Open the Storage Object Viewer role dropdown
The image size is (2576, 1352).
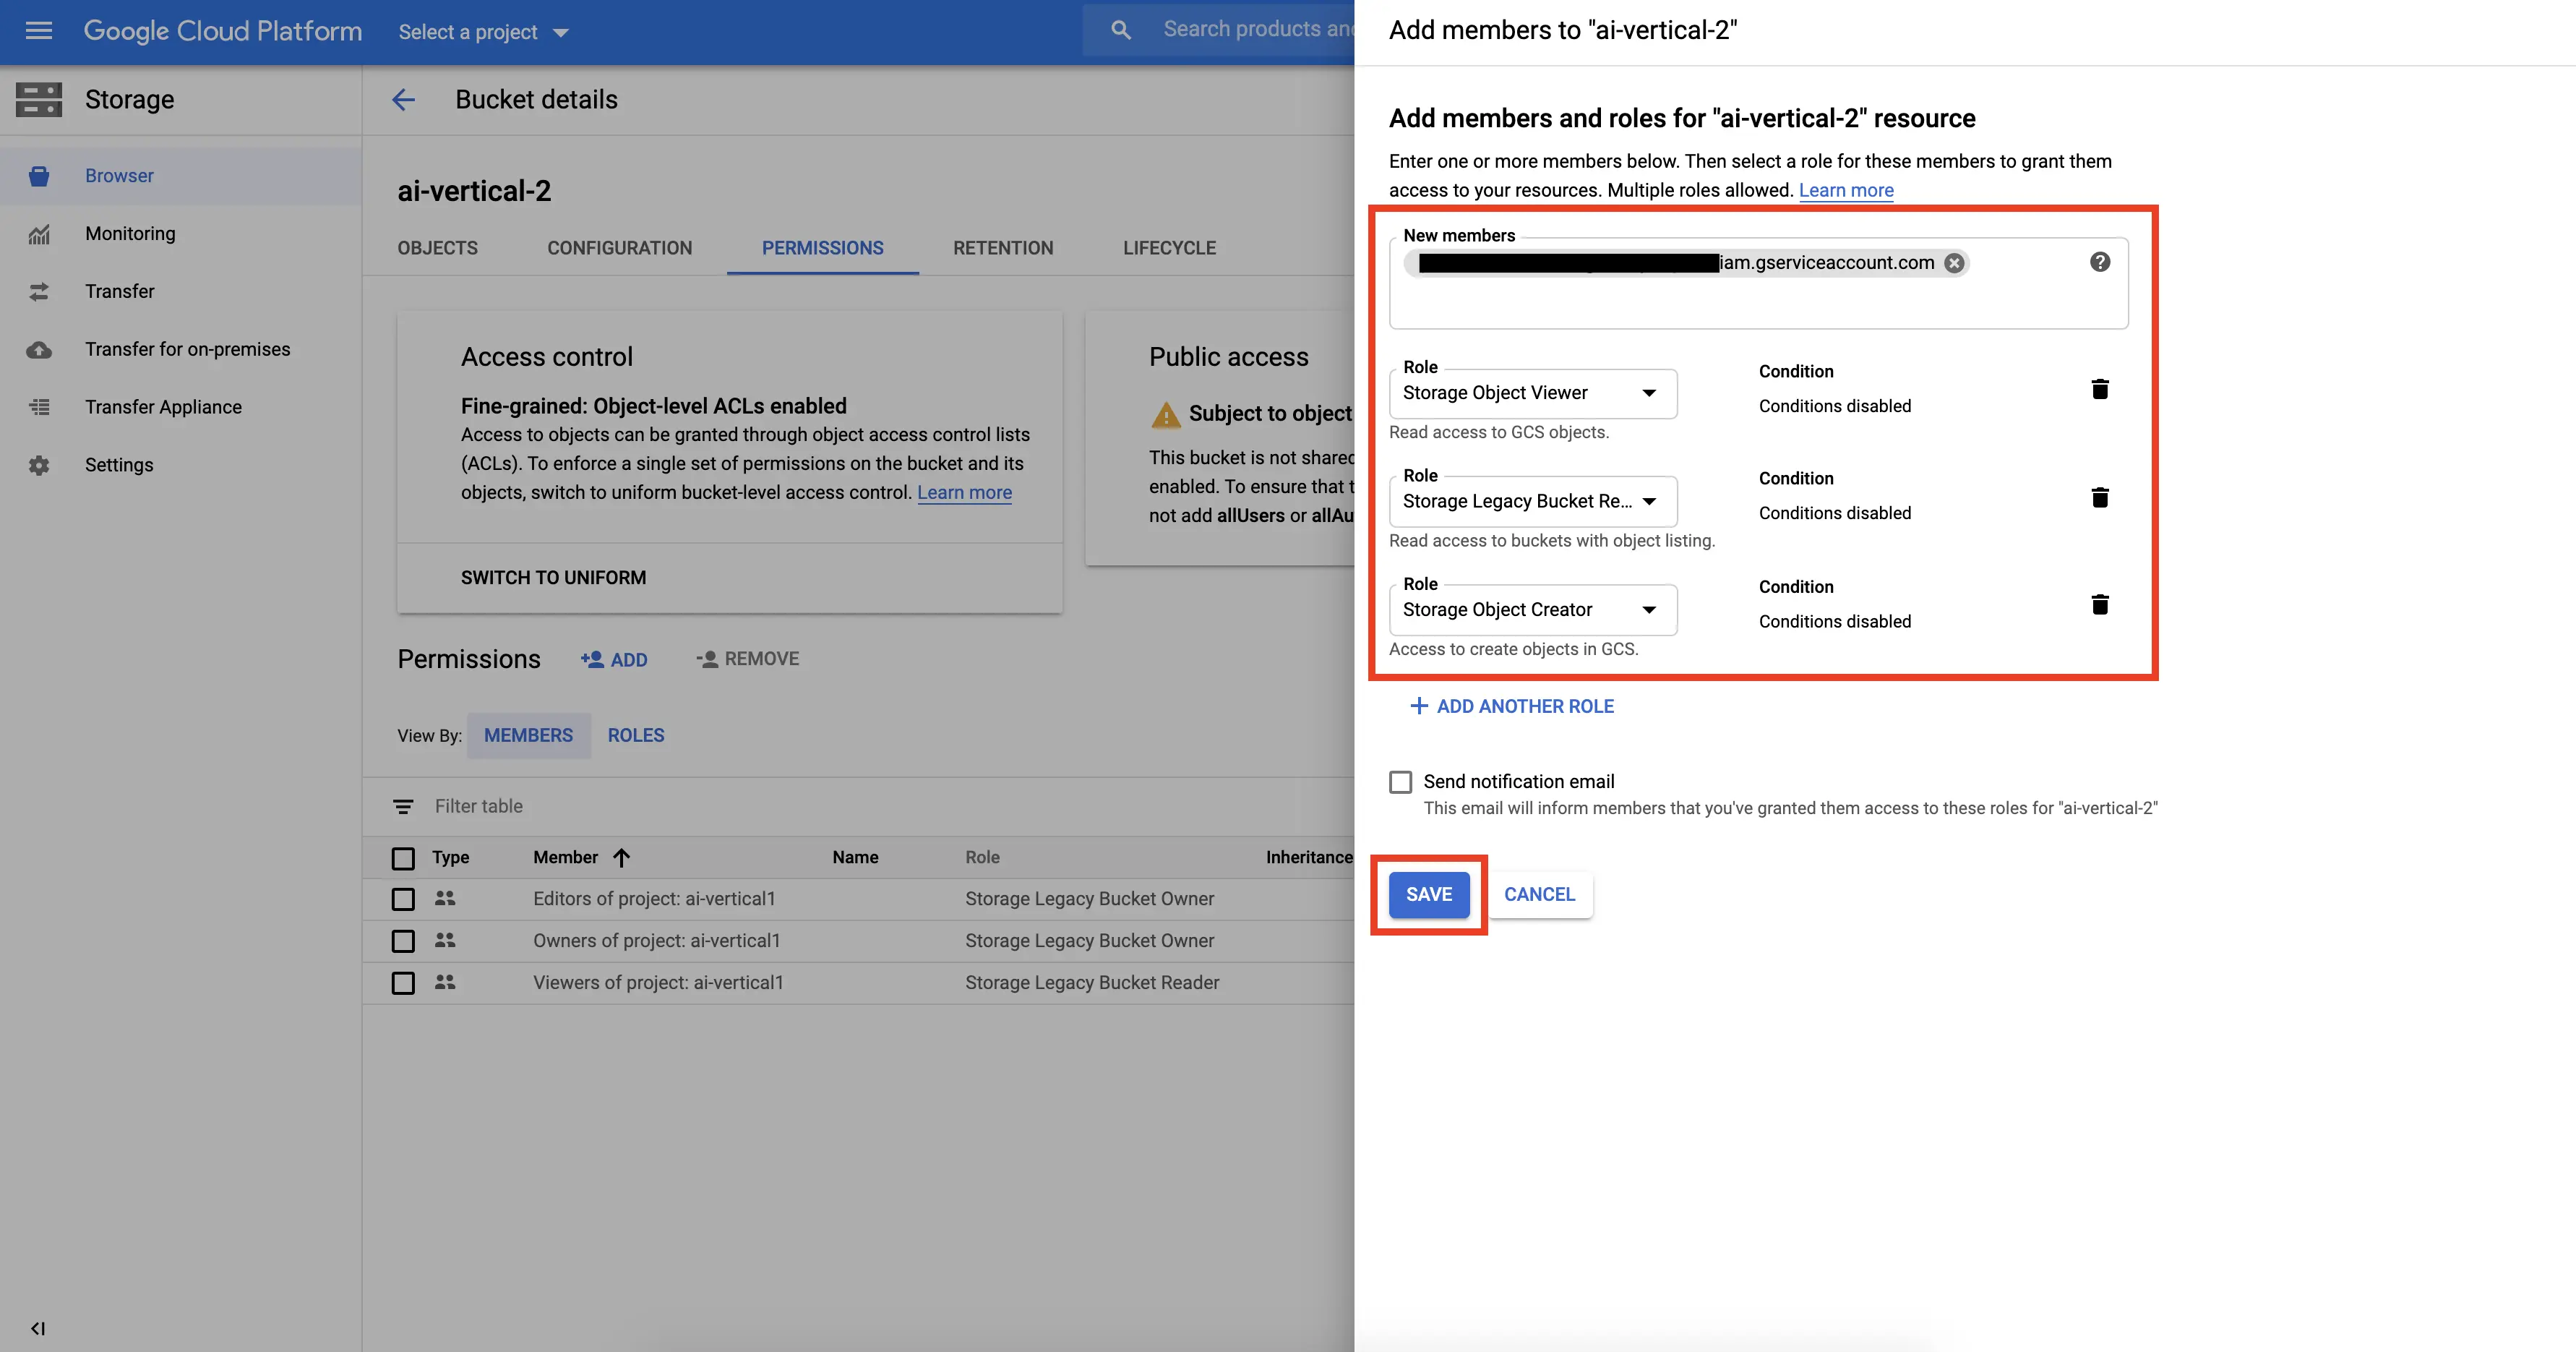(x=1532, y=393)
